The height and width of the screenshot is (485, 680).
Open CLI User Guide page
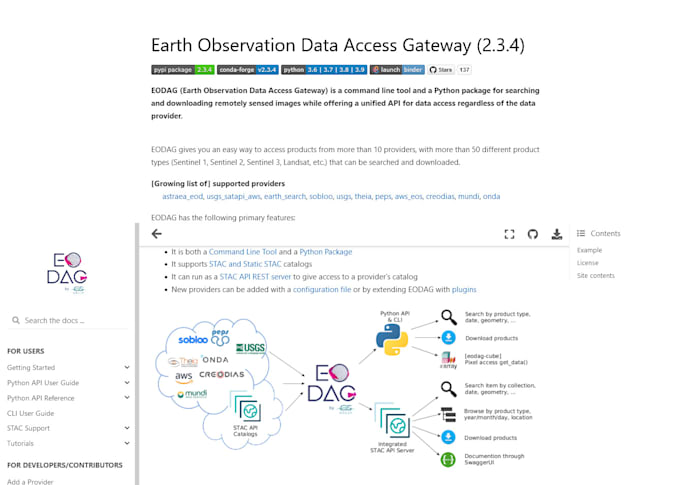(30, 413)
